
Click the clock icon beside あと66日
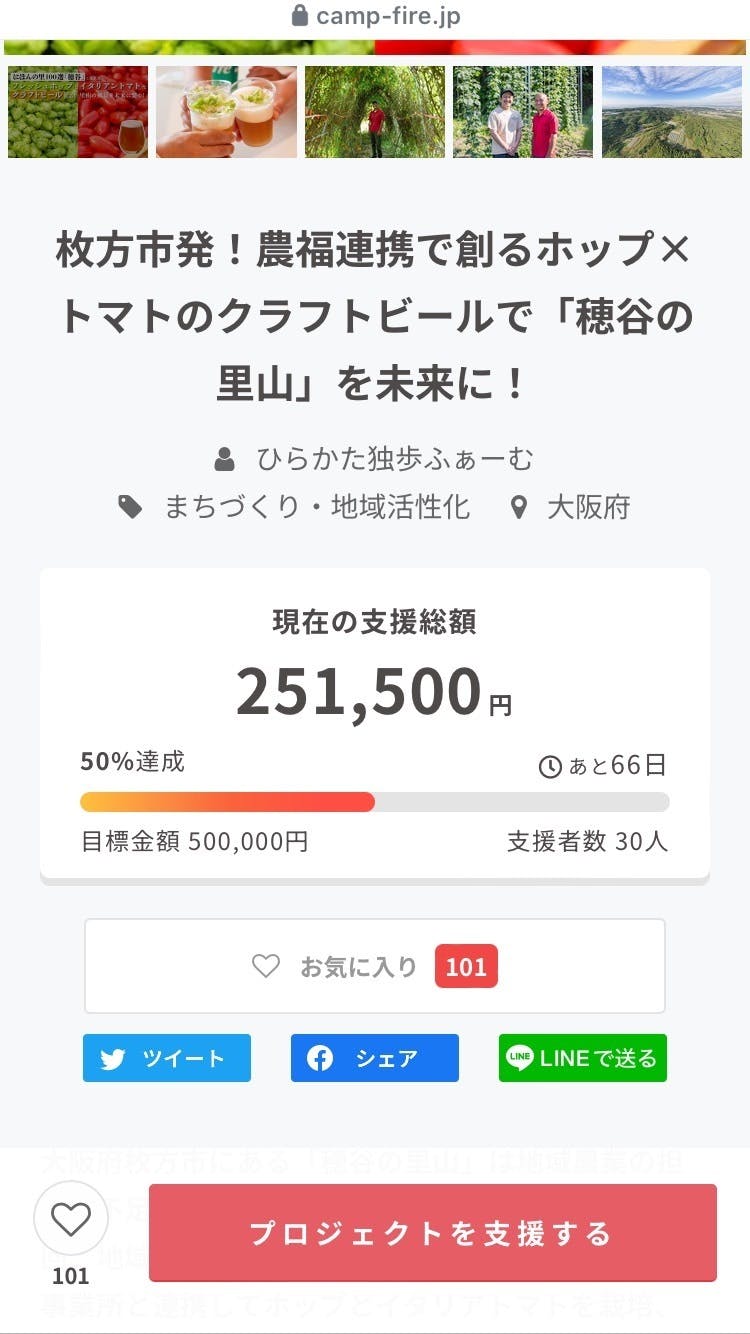550,767
